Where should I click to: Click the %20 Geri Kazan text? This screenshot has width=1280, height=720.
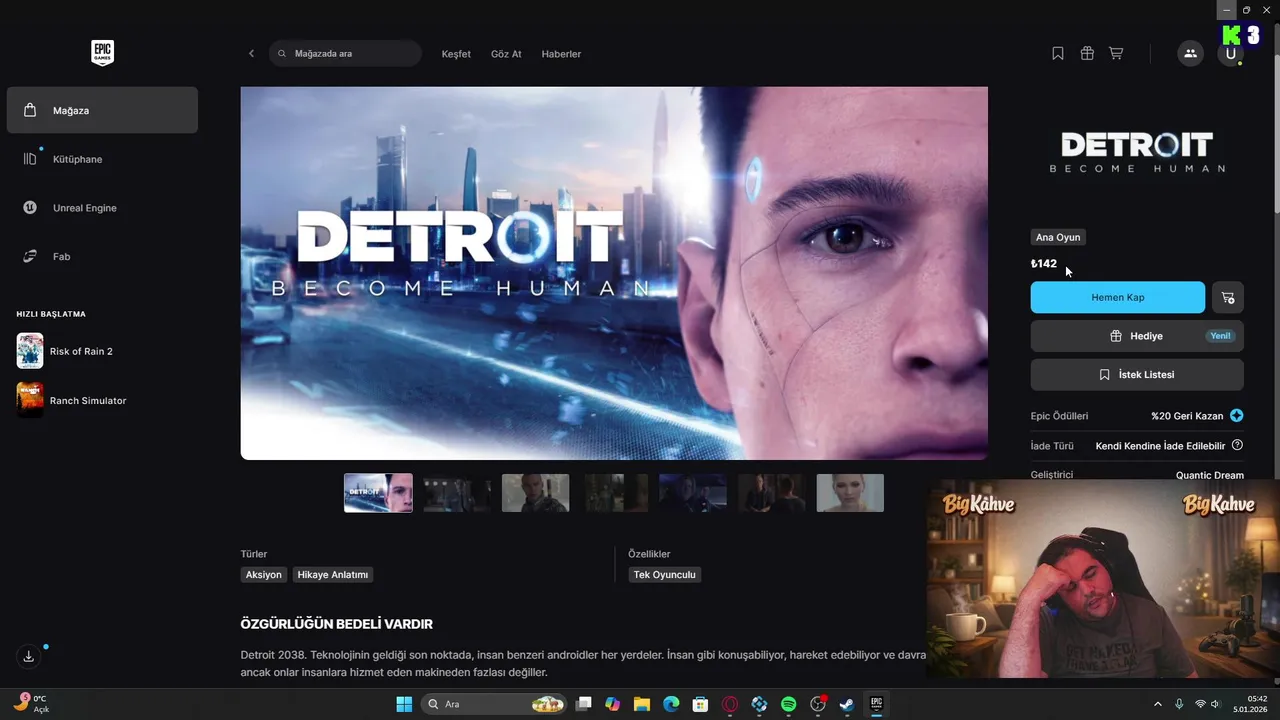tap(1187, 416)
